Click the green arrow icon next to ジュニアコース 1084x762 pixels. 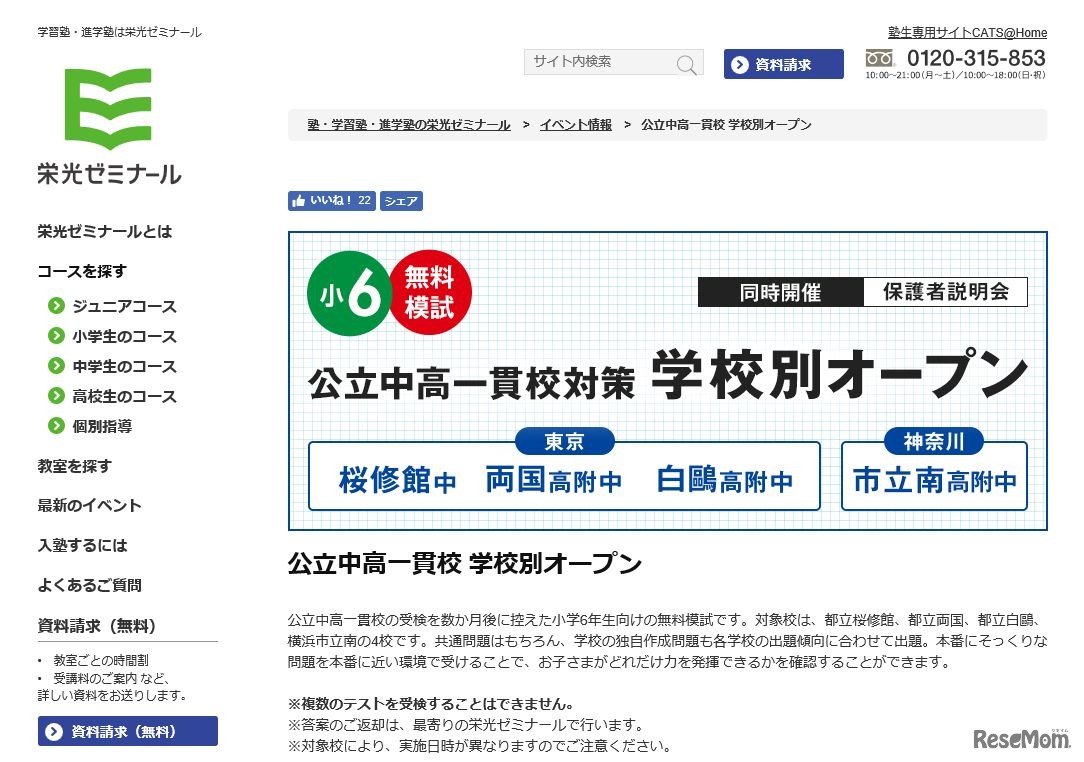click(57, 306)
